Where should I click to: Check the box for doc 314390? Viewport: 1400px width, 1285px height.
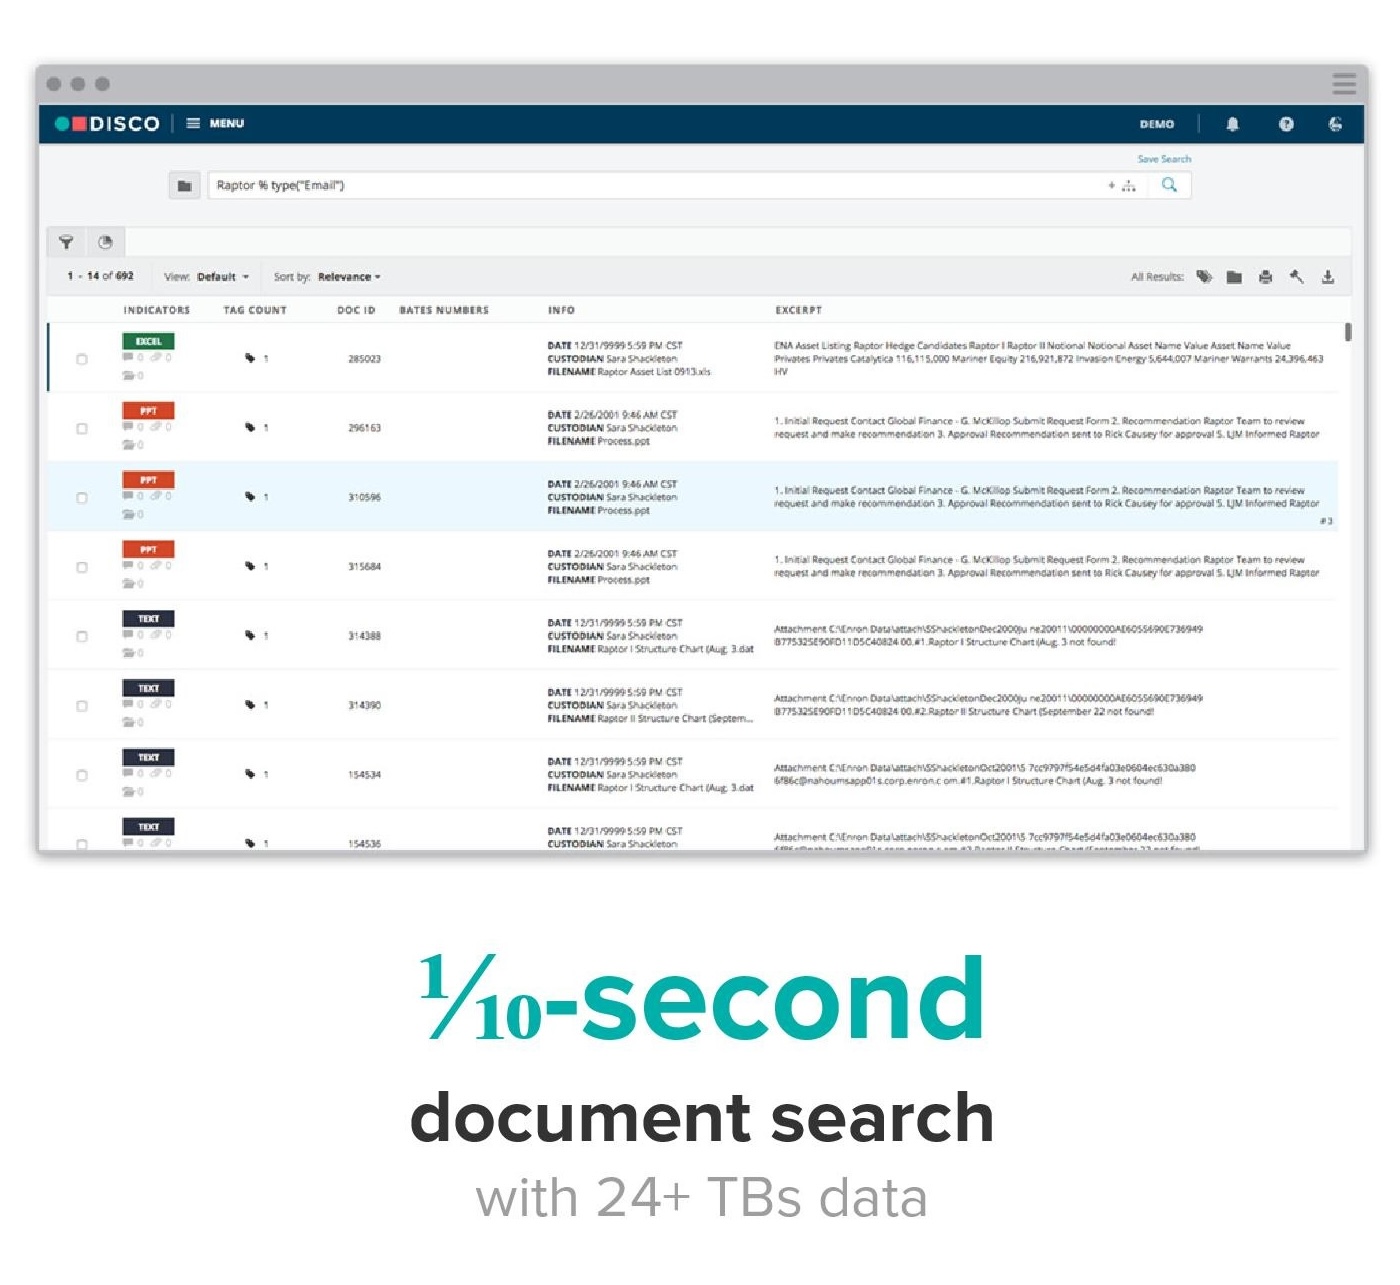click(x=82, y=705)
